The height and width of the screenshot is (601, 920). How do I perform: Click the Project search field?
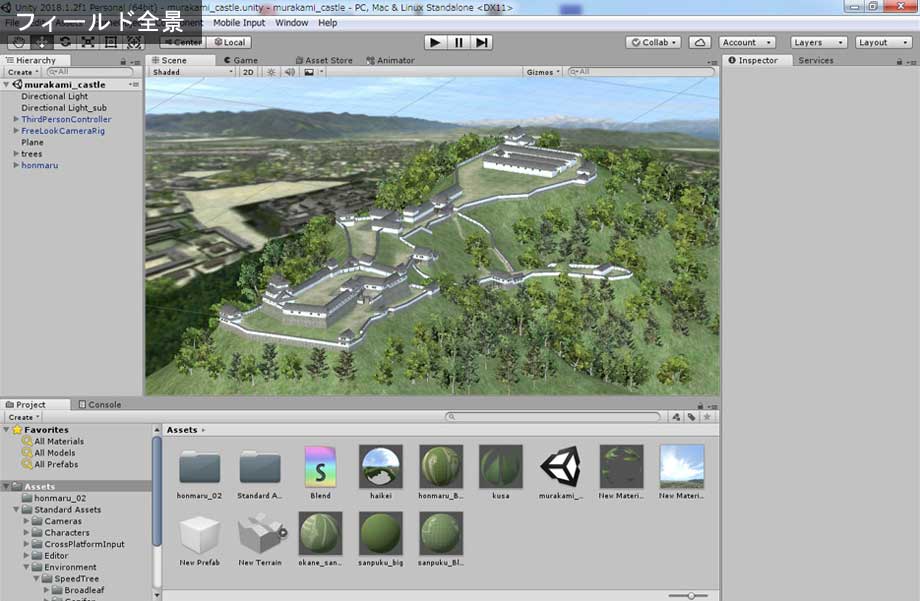click(553, 417)
